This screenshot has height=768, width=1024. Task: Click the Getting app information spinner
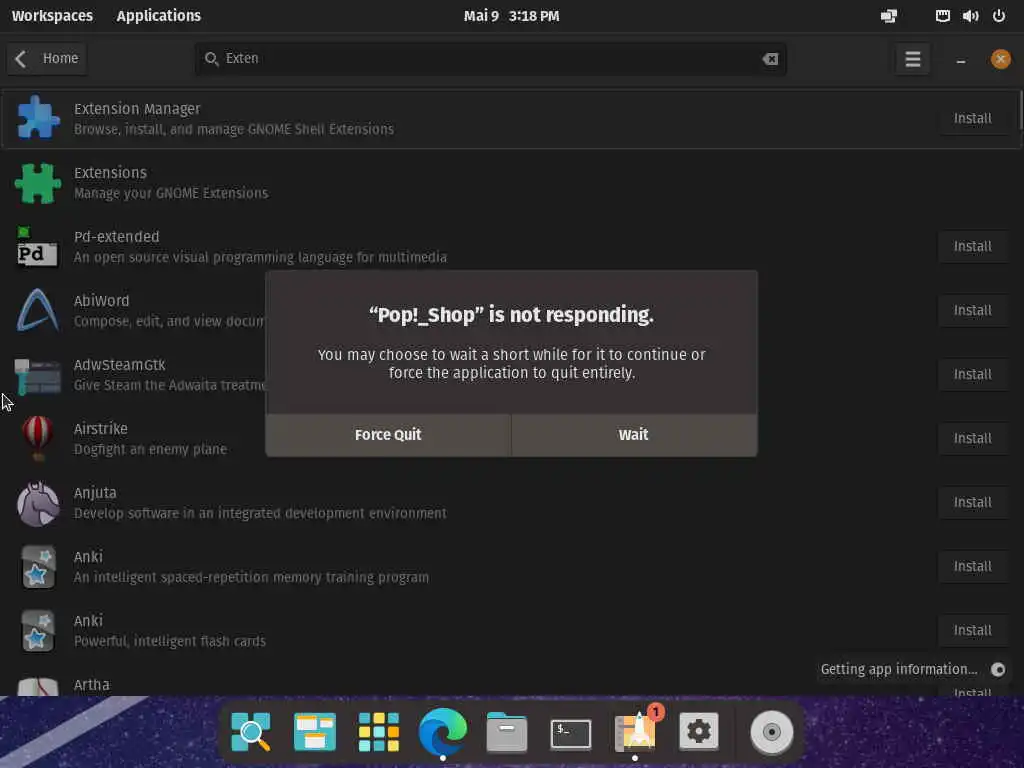point(998,669)
